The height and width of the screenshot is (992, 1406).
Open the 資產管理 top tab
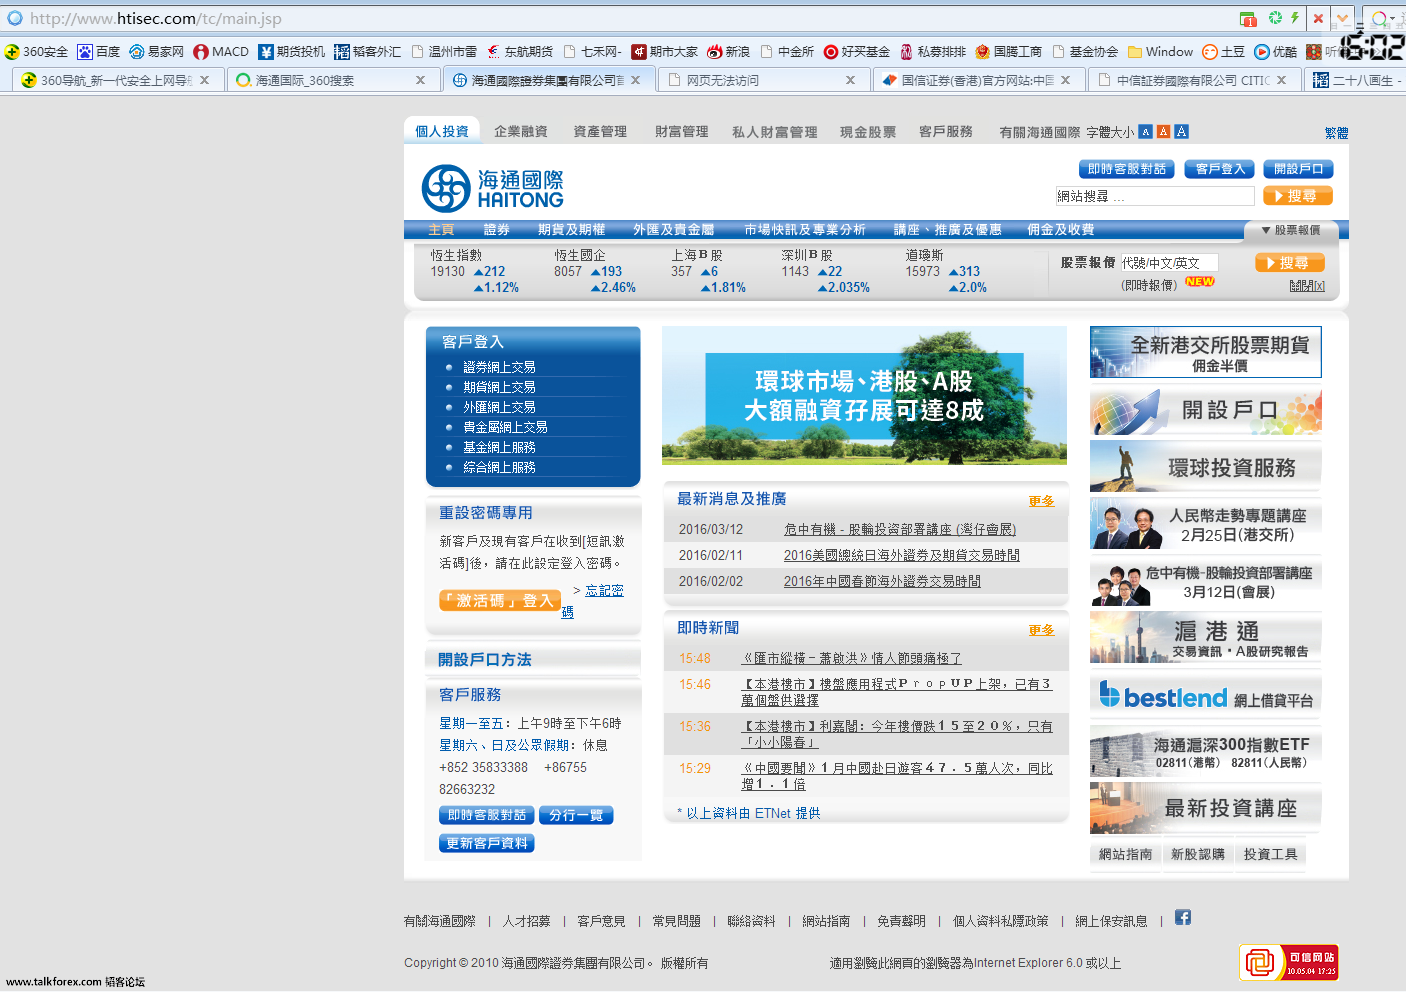point(600,132)
